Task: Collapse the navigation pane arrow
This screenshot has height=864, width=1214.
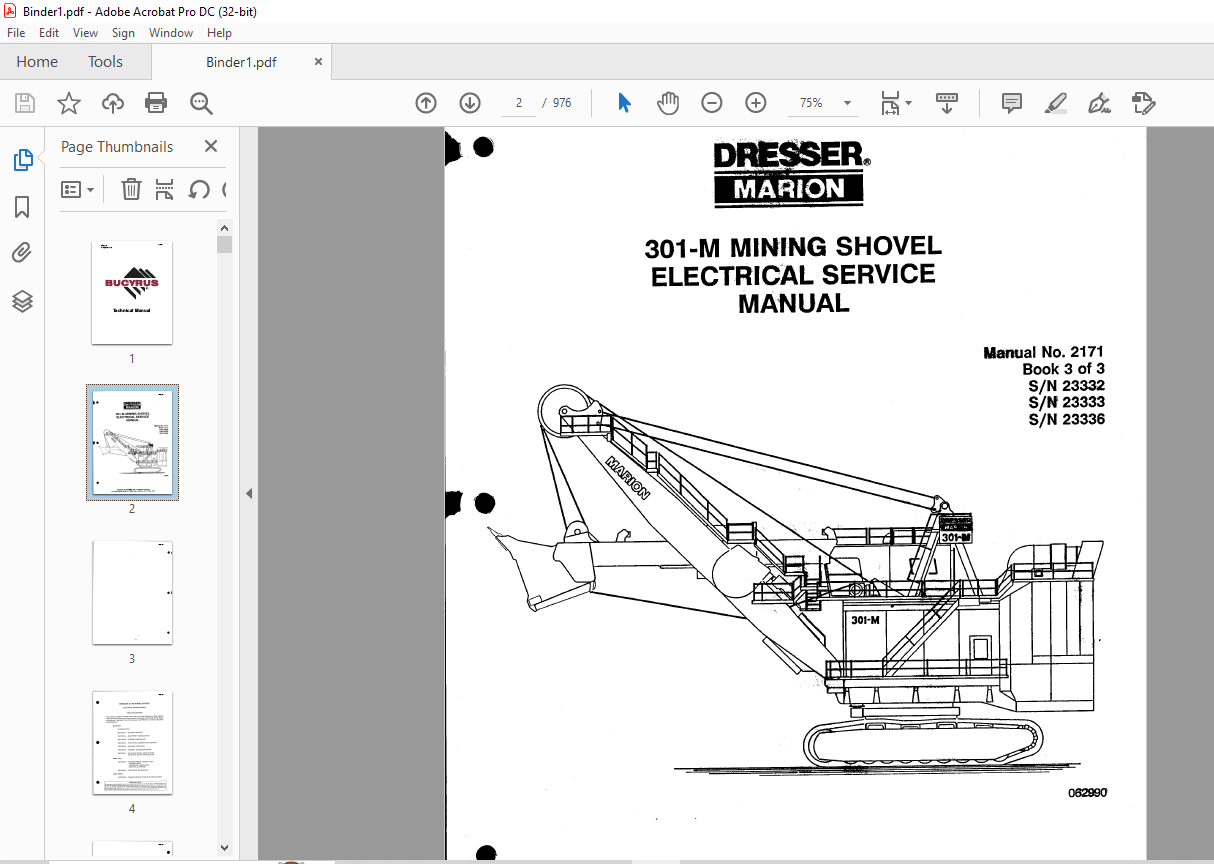Action: point(249,494)
